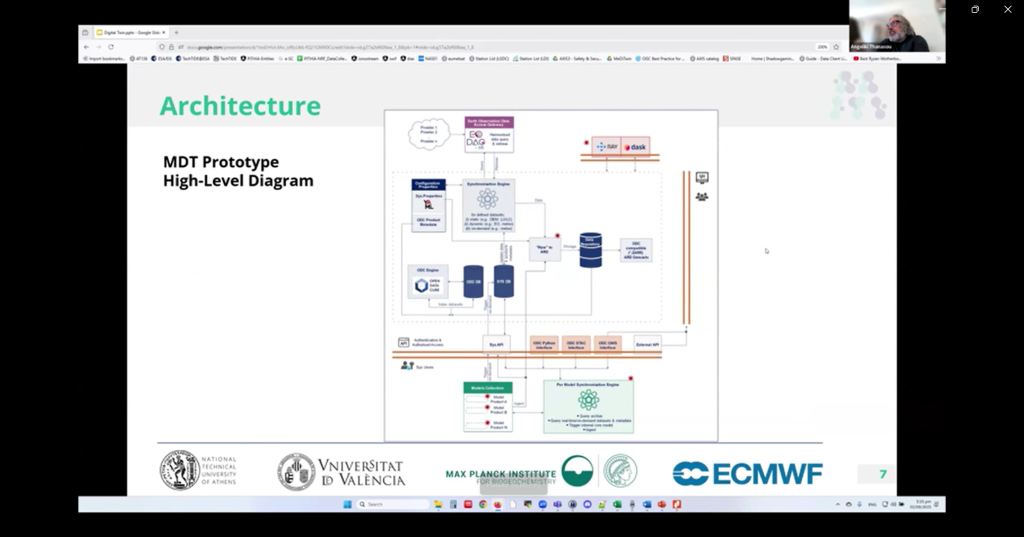Click the taskbar Search box
The height and width of the screenshot is (537, 1024).
tap(380, 504)
